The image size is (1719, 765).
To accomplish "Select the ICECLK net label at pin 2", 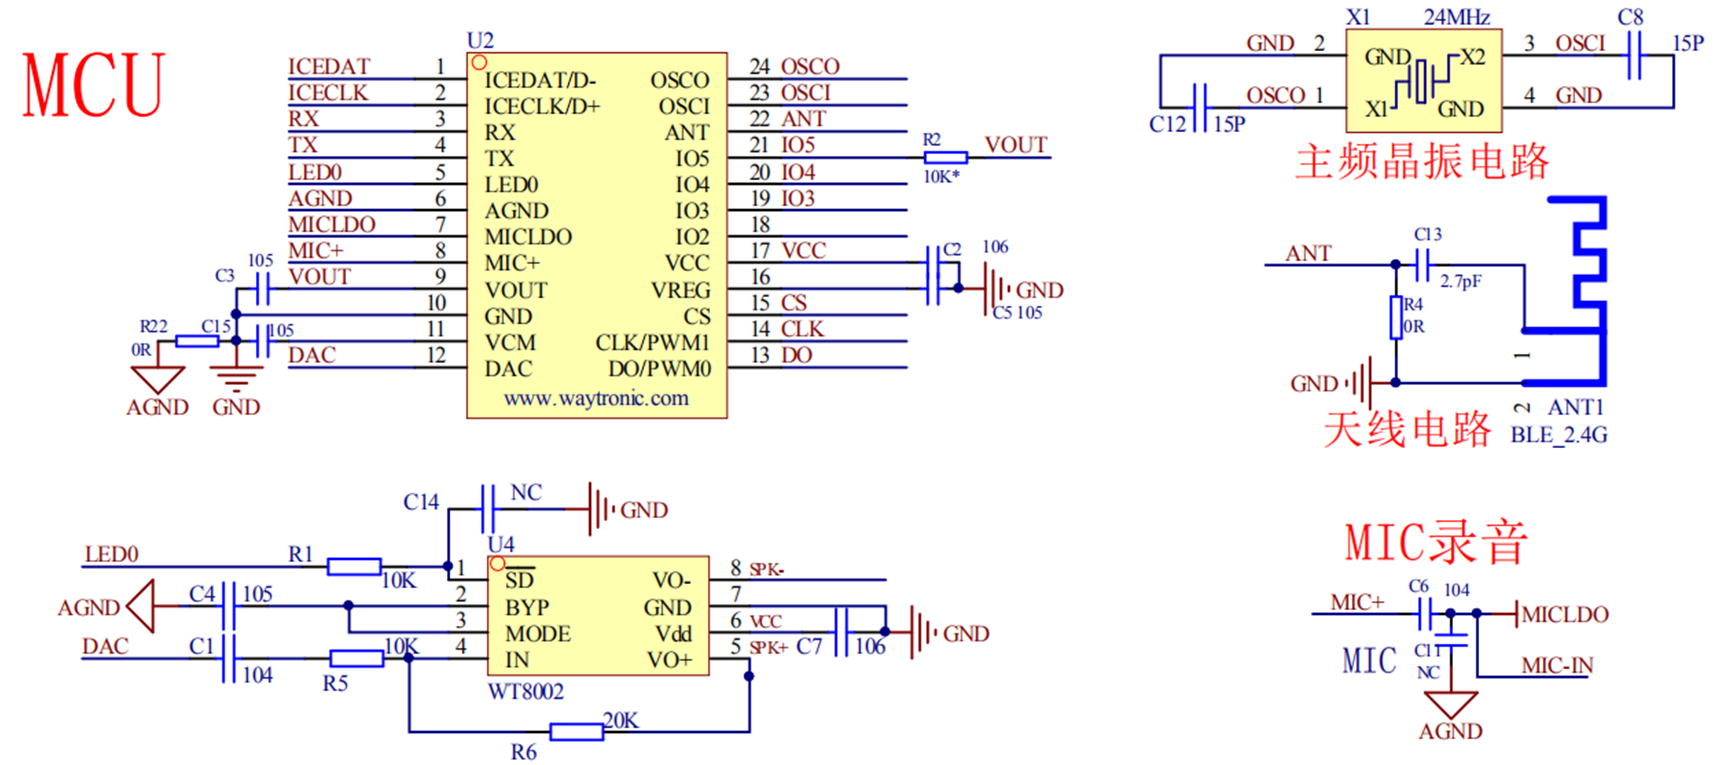I will click(x=328, y=92).
